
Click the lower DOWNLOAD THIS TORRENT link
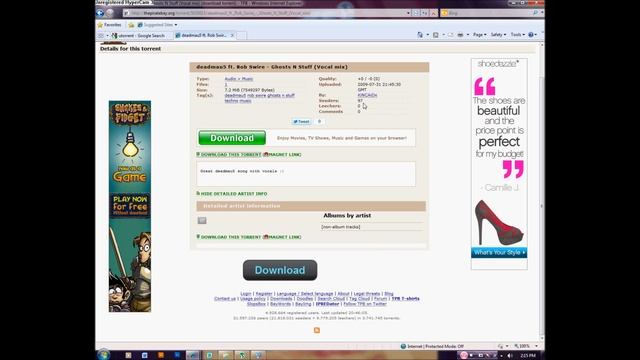231,237
